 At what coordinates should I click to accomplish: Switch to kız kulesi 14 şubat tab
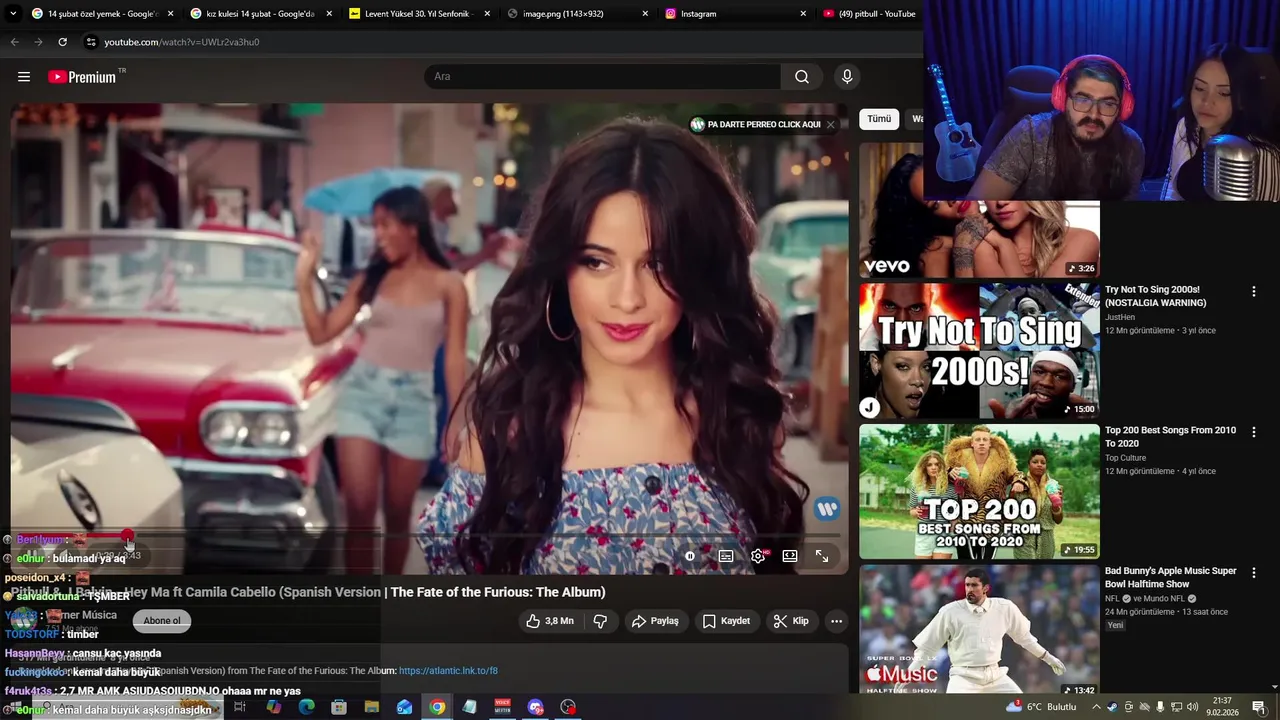(x=260, y=14)
